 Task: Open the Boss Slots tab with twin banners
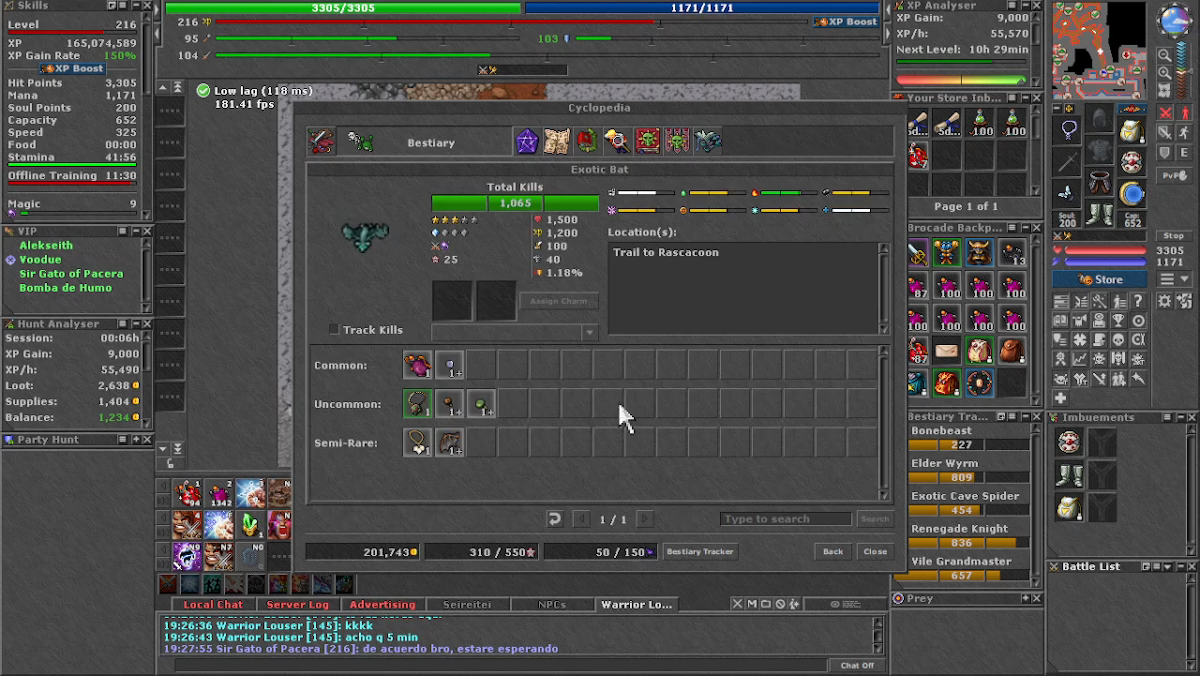coord(678,142)
